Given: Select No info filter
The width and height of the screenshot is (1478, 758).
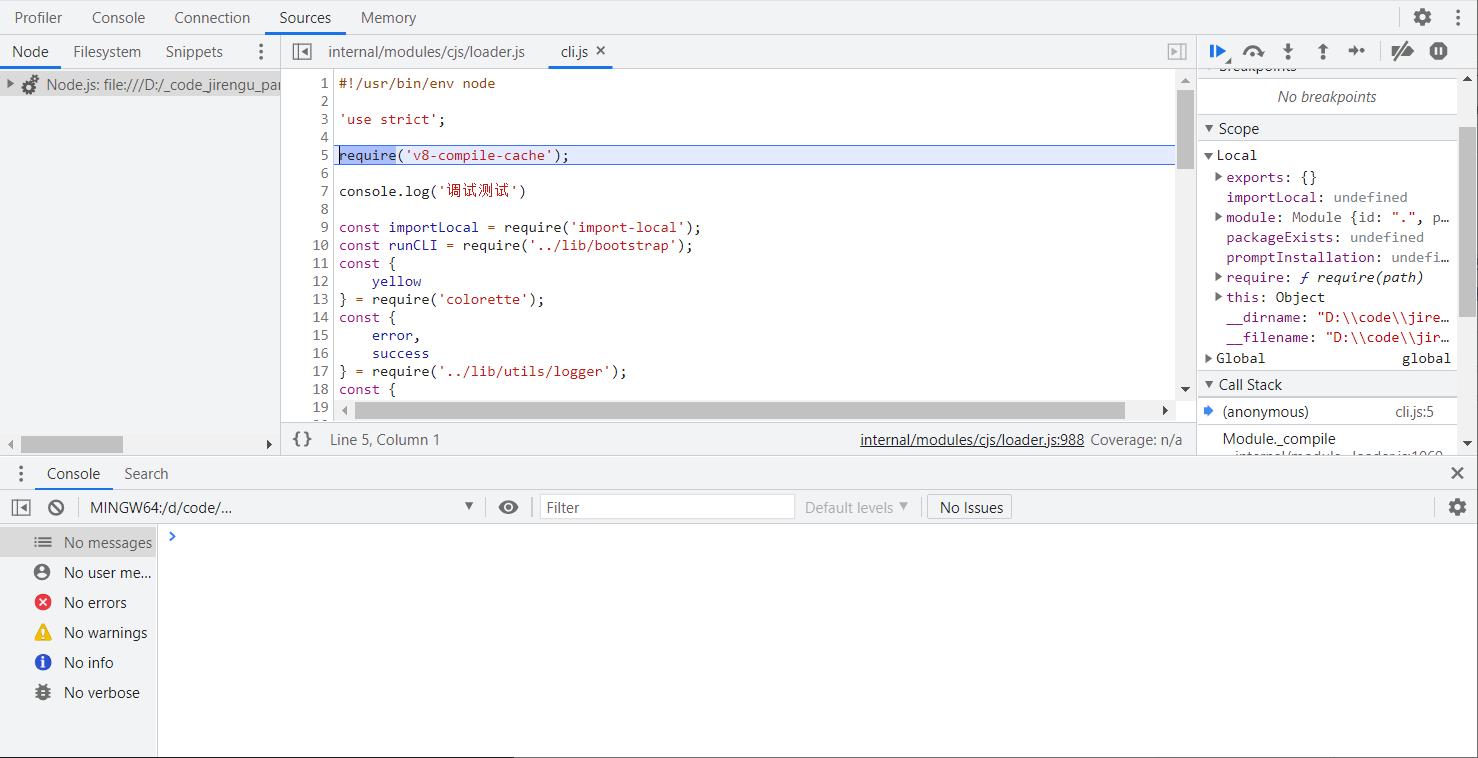Looking at the screenshot, I should [x=78, y=662].
